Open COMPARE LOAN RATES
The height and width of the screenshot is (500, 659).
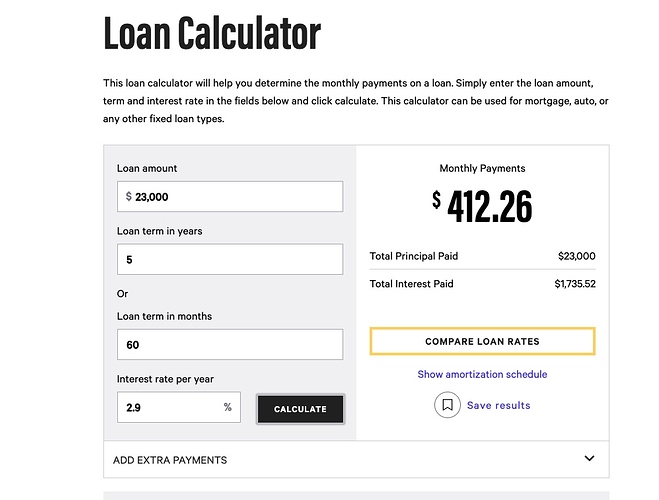[x=482, y=341]
